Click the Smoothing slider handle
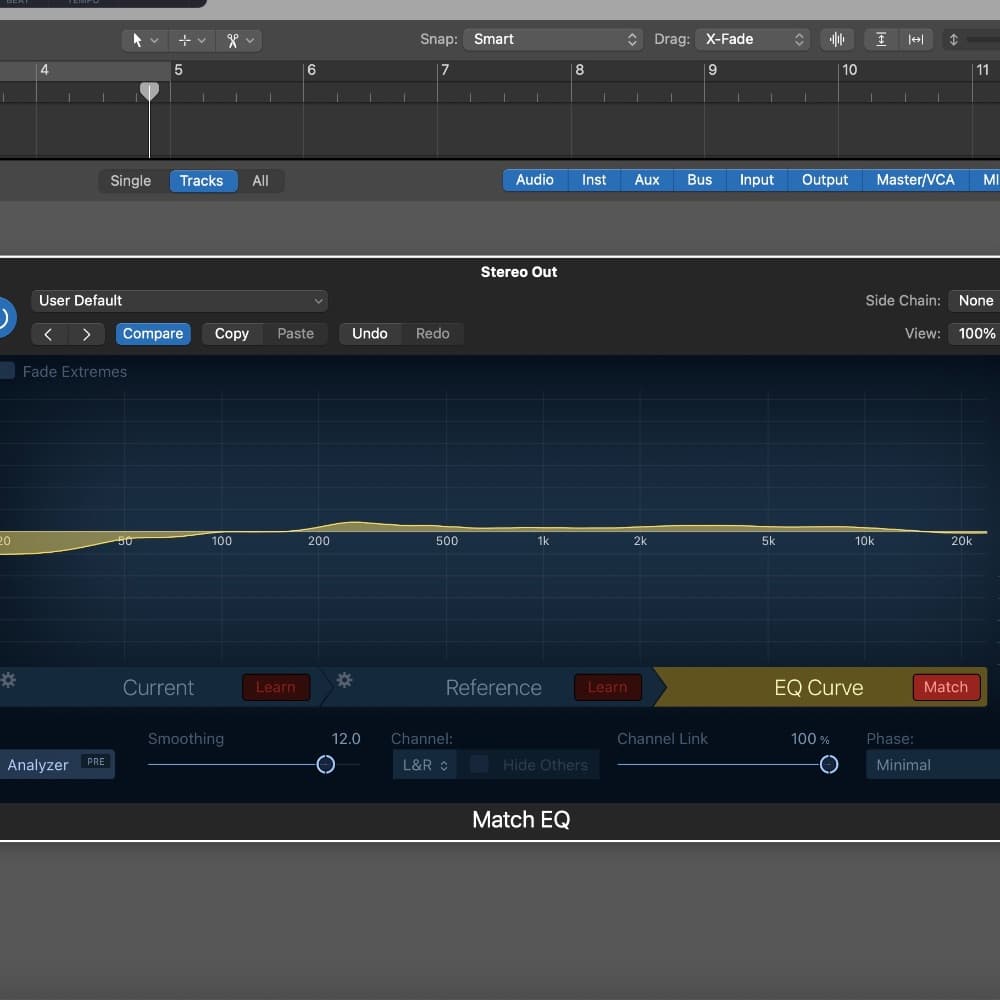The height and width of the screenshot is (1000, 1000). click(325, 765)
